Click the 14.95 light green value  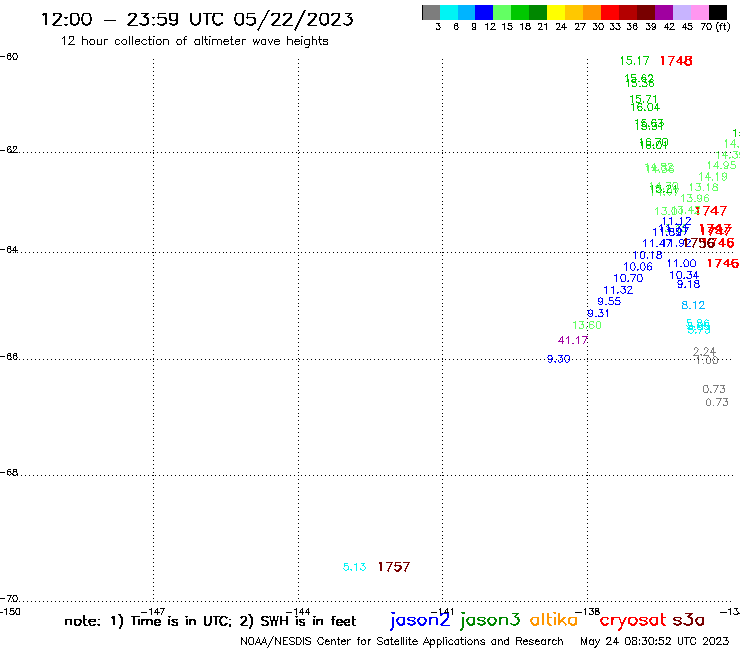[722, 165]
